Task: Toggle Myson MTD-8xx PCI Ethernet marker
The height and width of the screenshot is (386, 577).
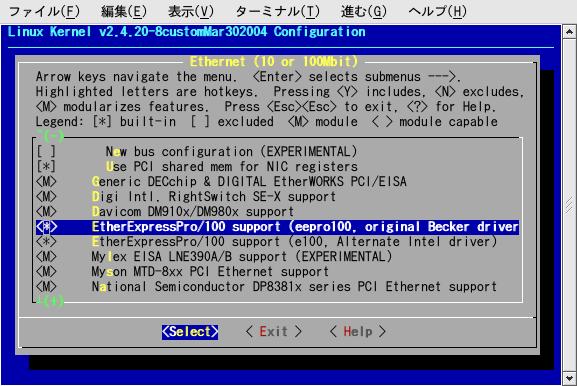Action: [x=46, y=272]
